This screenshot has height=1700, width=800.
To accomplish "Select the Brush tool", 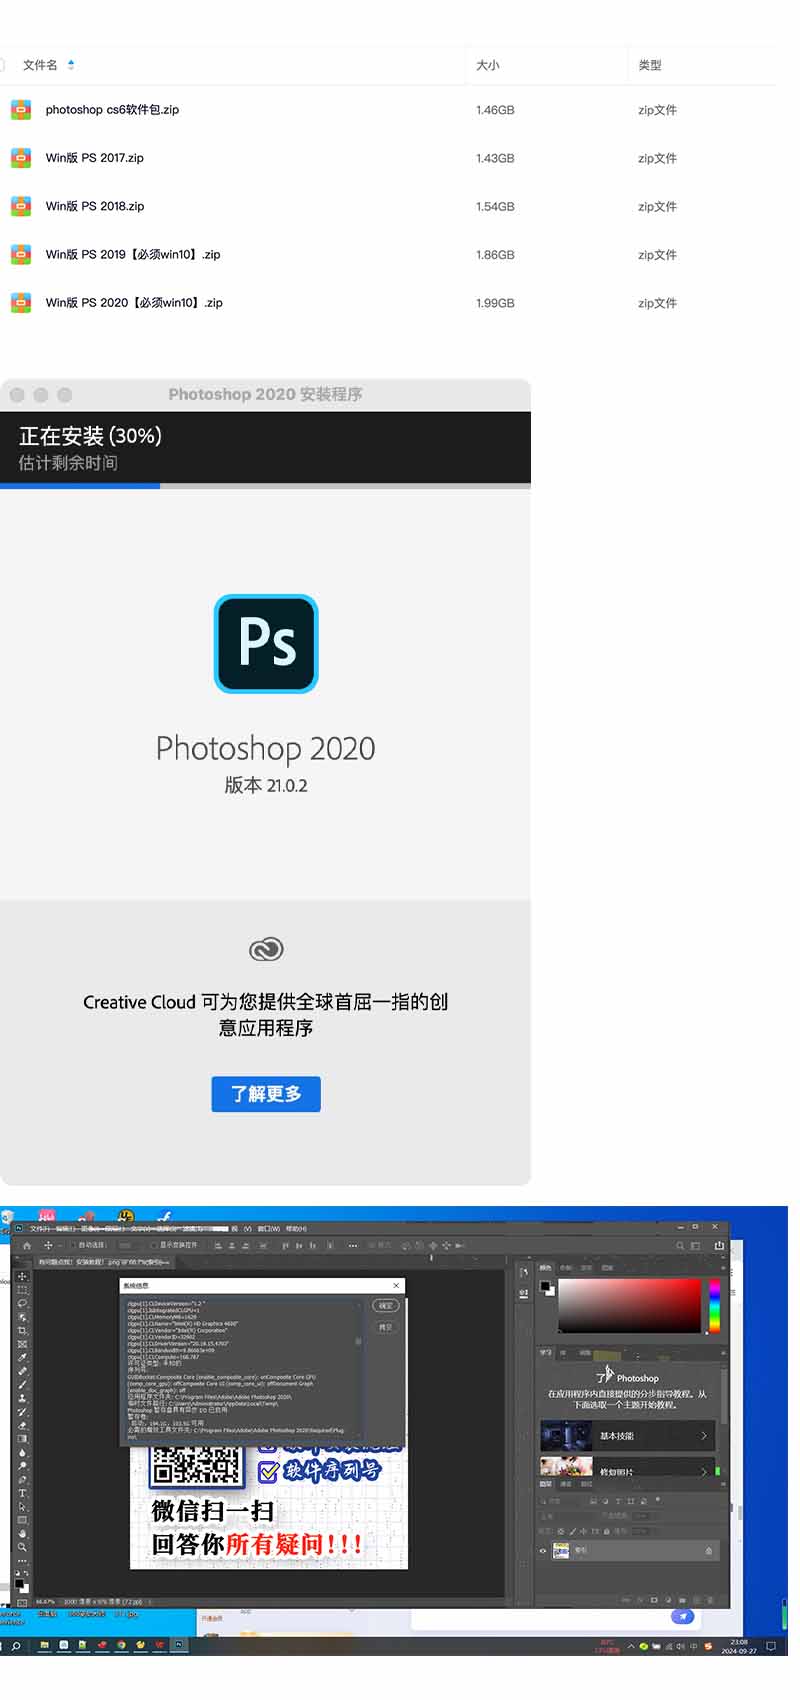I will coord(22,1384).
